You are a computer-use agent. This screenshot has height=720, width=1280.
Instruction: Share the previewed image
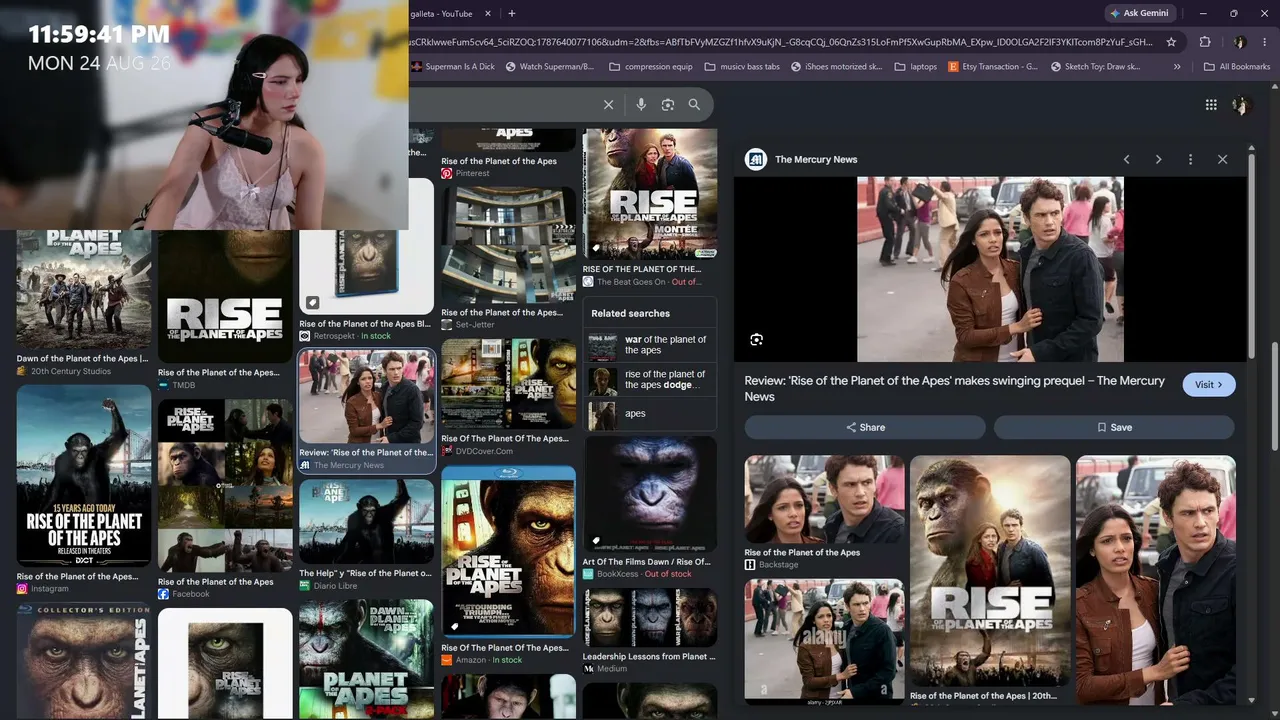(x=865, y=427)
